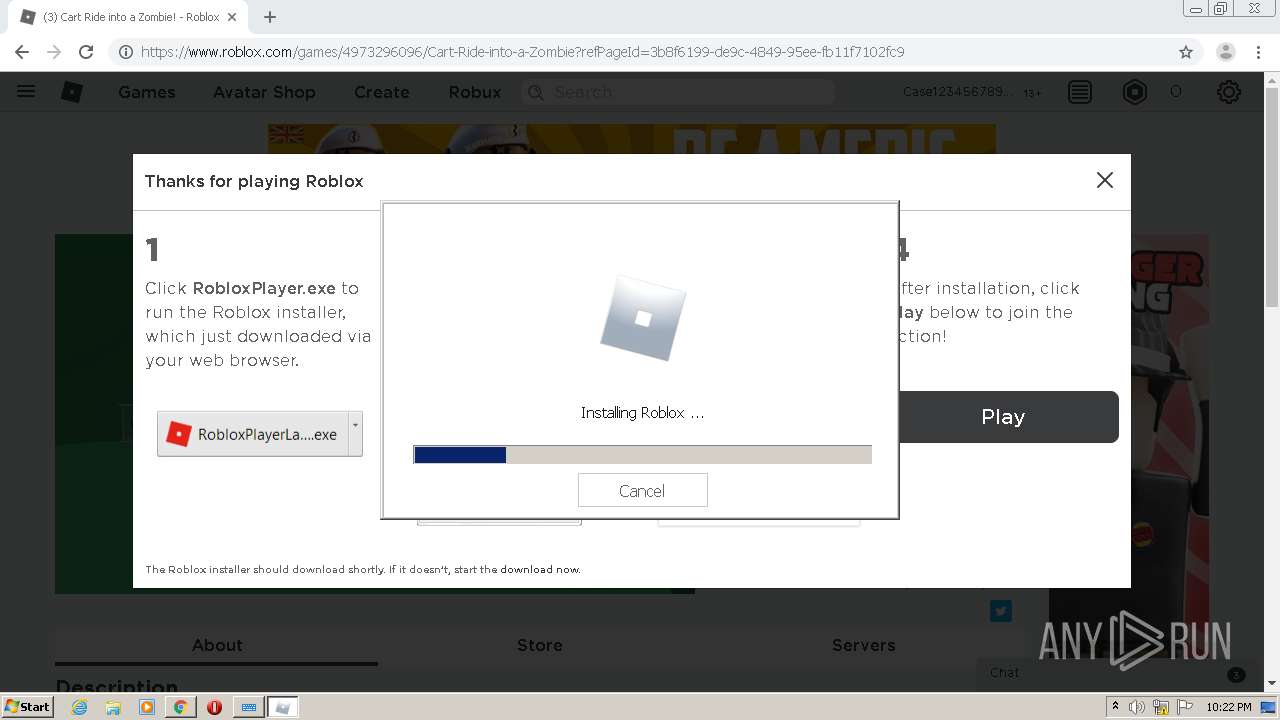1280x720 pixels.
Task: Open the on-screen keyboard taskbar item
Action: click(249, 707)
